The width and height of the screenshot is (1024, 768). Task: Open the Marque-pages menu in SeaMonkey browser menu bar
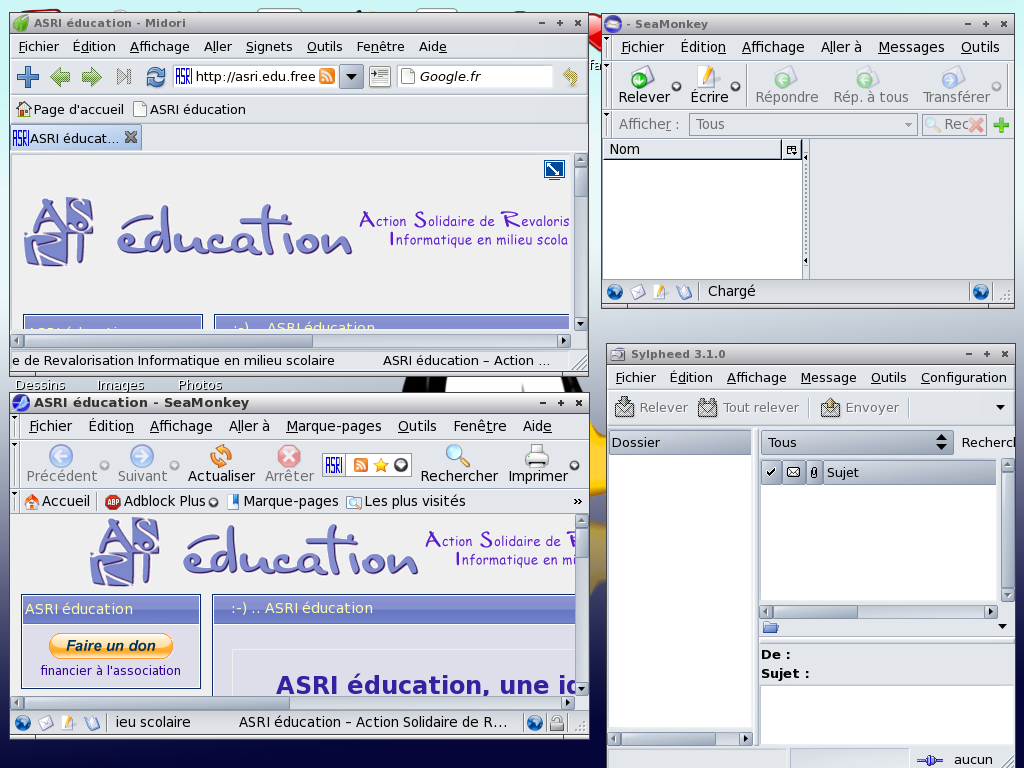tap(334, 426)
